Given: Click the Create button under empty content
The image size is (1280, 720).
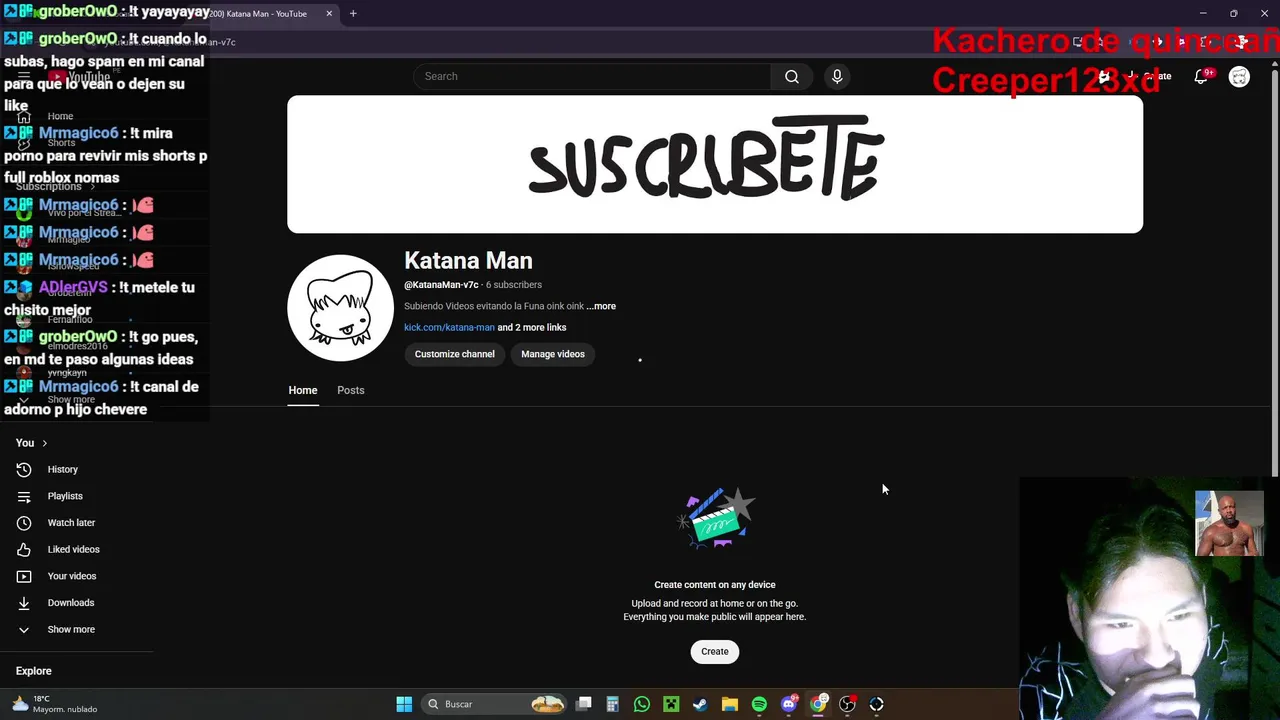Looking at the screenshot, I should pos(715,651).
